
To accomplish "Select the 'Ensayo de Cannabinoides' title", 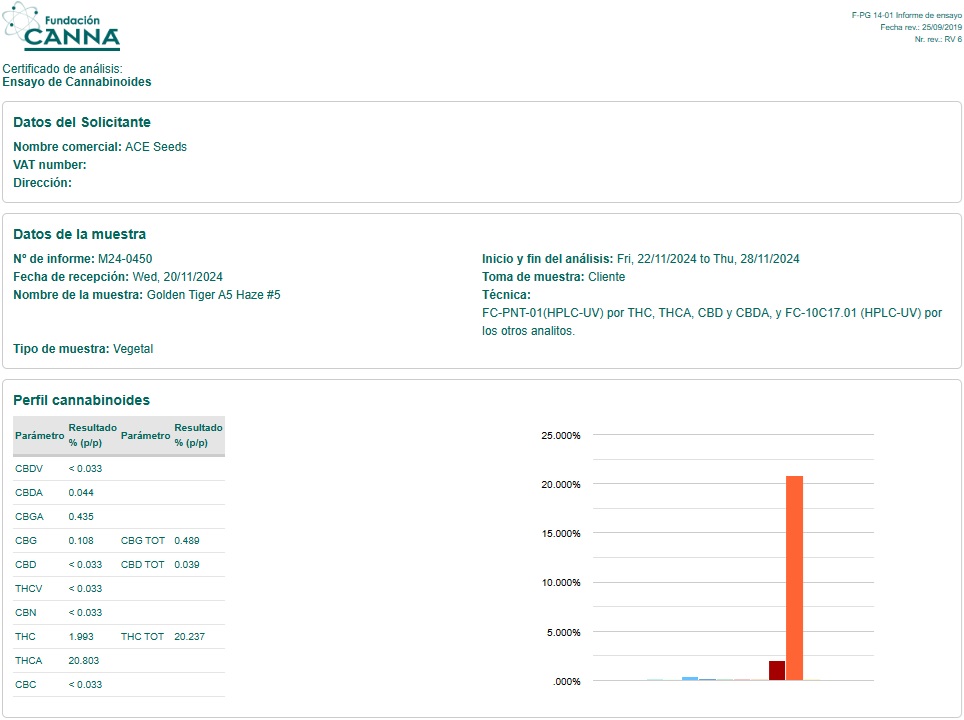I will tap(77, 82).
